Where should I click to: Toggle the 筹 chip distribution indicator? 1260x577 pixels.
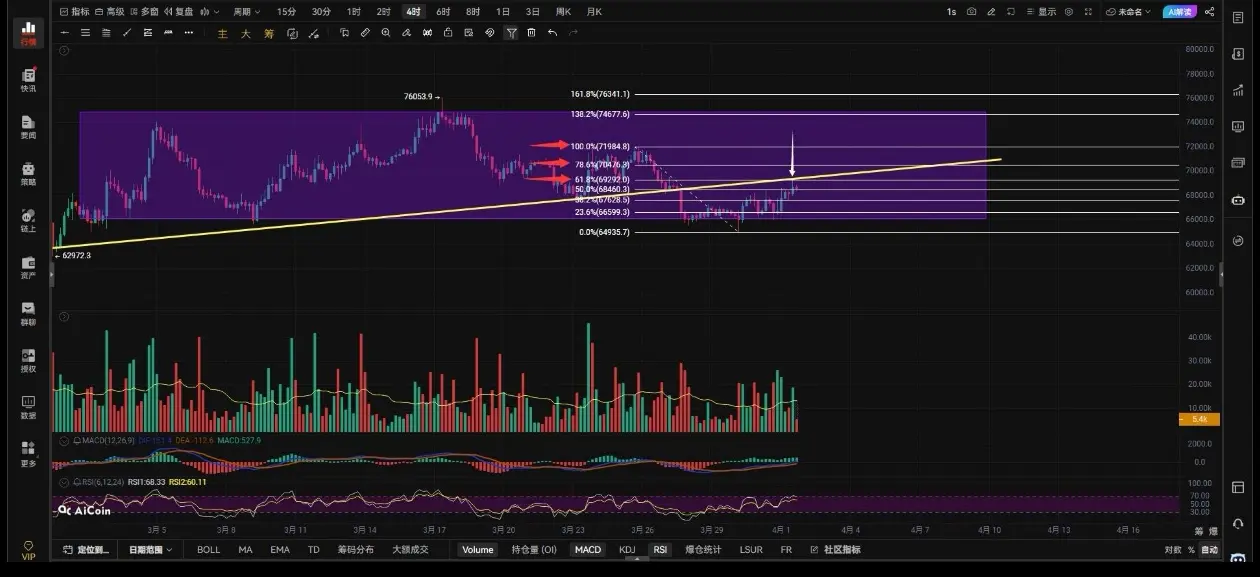(268, 33)
